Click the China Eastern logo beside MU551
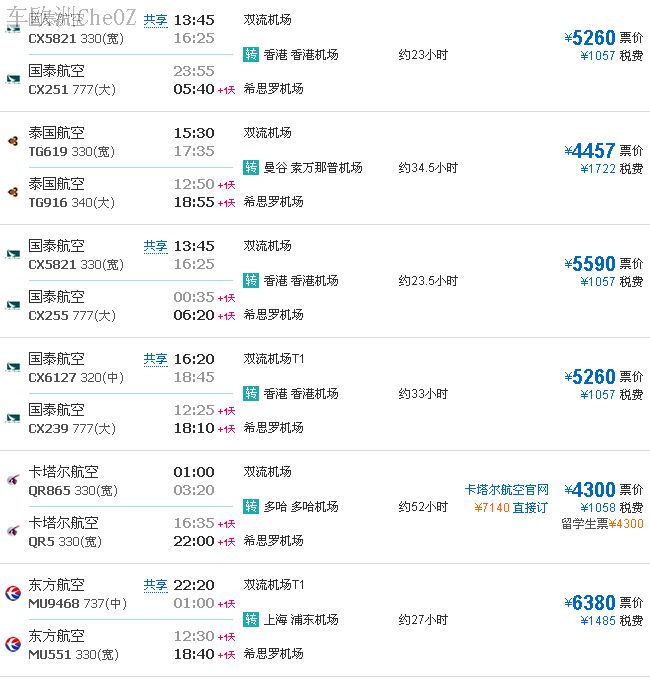The width and height of the screenshot is (650, 679). point(13,644)
